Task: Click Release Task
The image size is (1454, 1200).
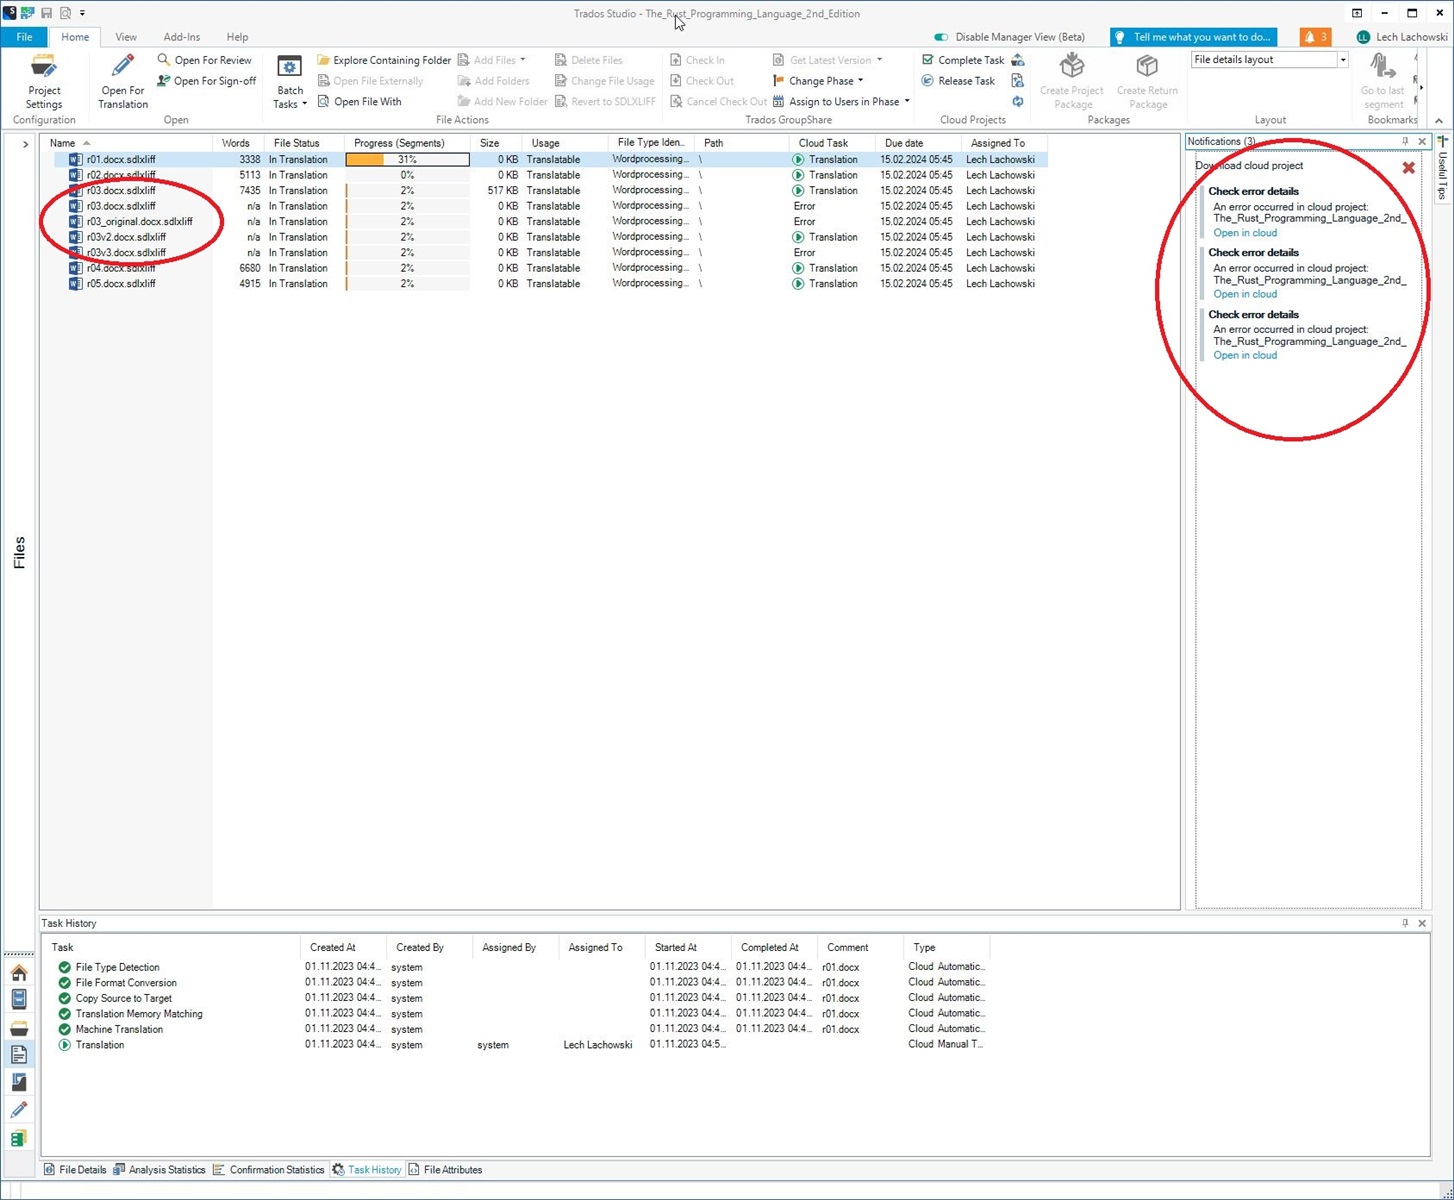Action: coord(958,81)
